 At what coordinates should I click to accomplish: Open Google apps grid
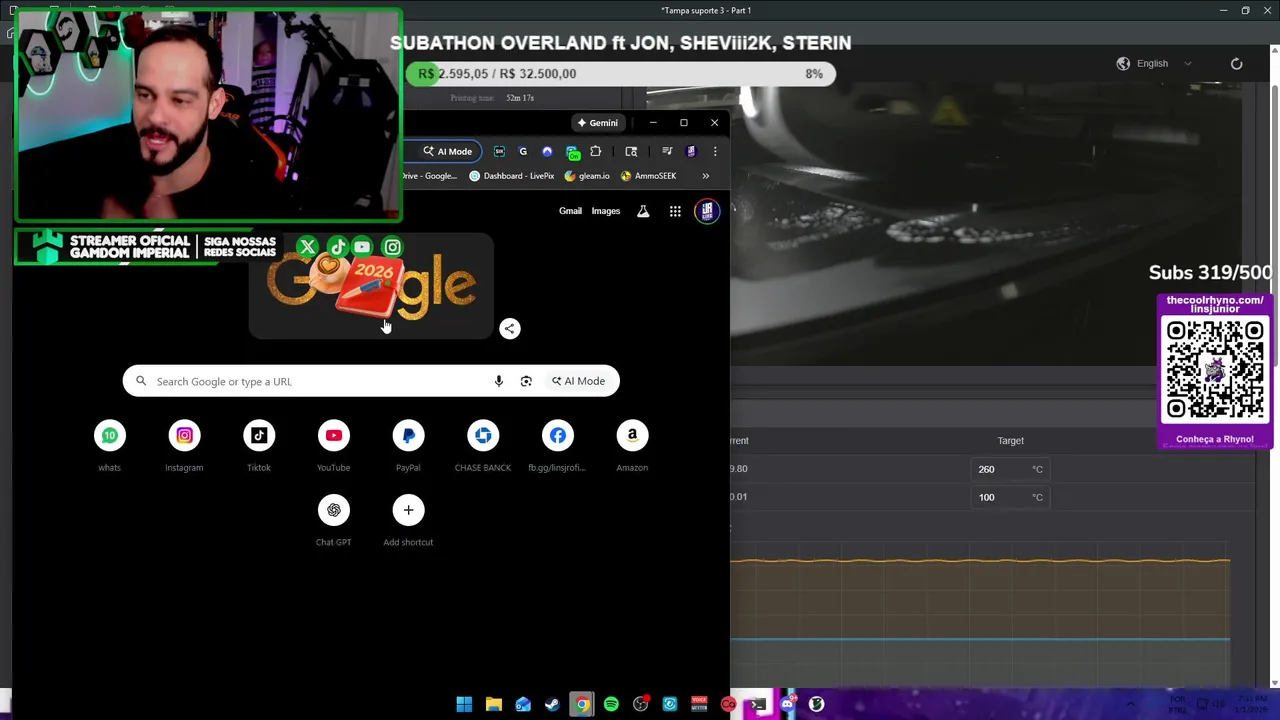coord(675,211)
